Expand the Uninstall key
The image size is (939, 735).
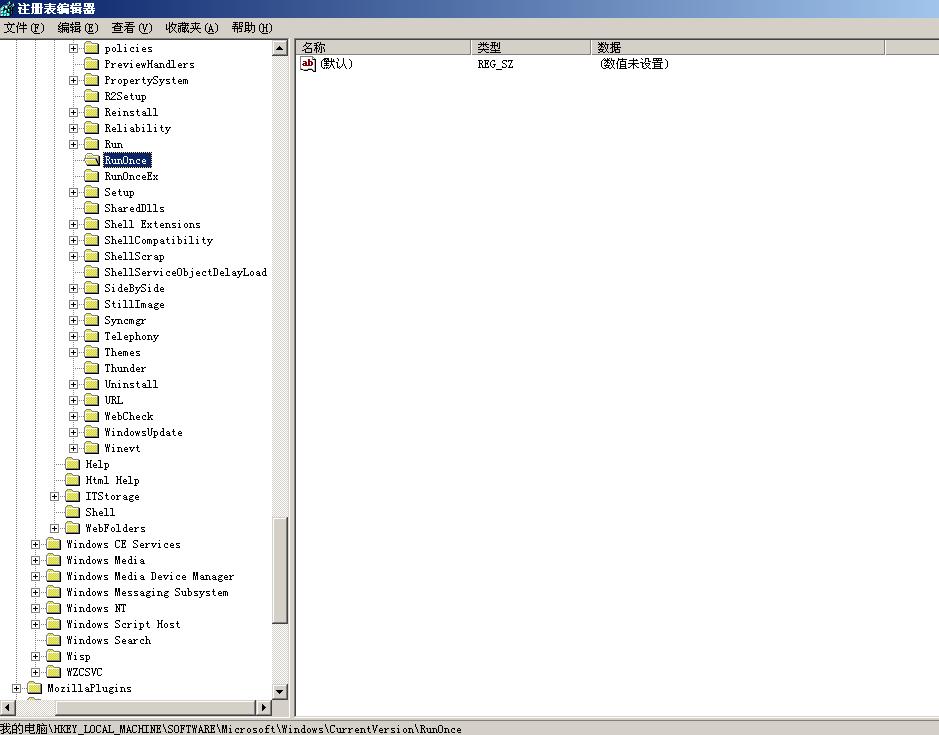(73, 385)
